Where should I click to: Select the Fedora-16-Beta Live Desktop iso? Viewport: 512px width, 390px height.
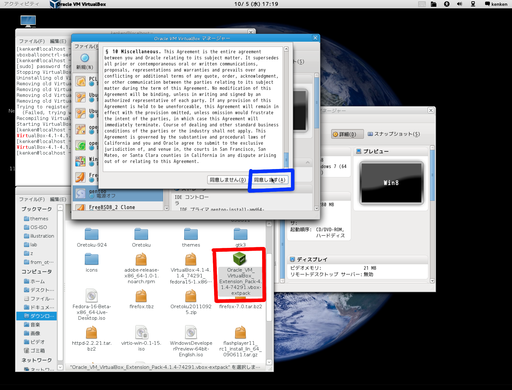[x=92, y=305]
